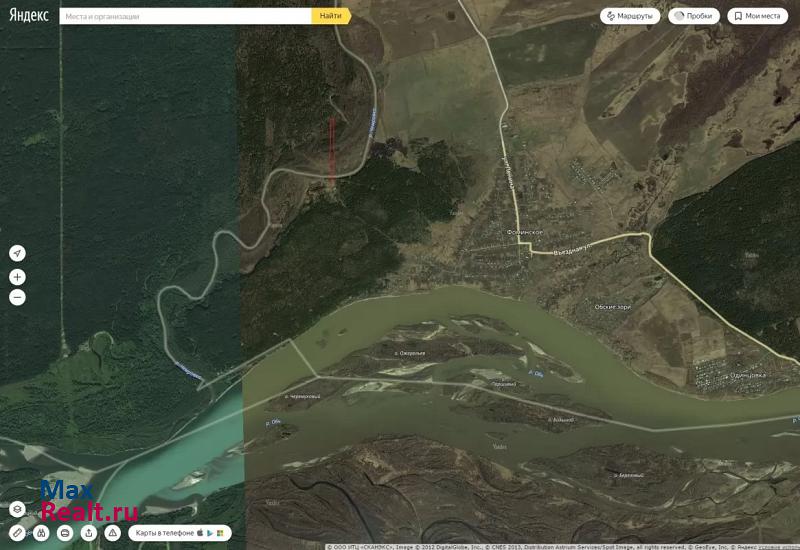800x550 pixels.
Task: Open panoramas with the binoculars icon
Action: tap(41, 533)
